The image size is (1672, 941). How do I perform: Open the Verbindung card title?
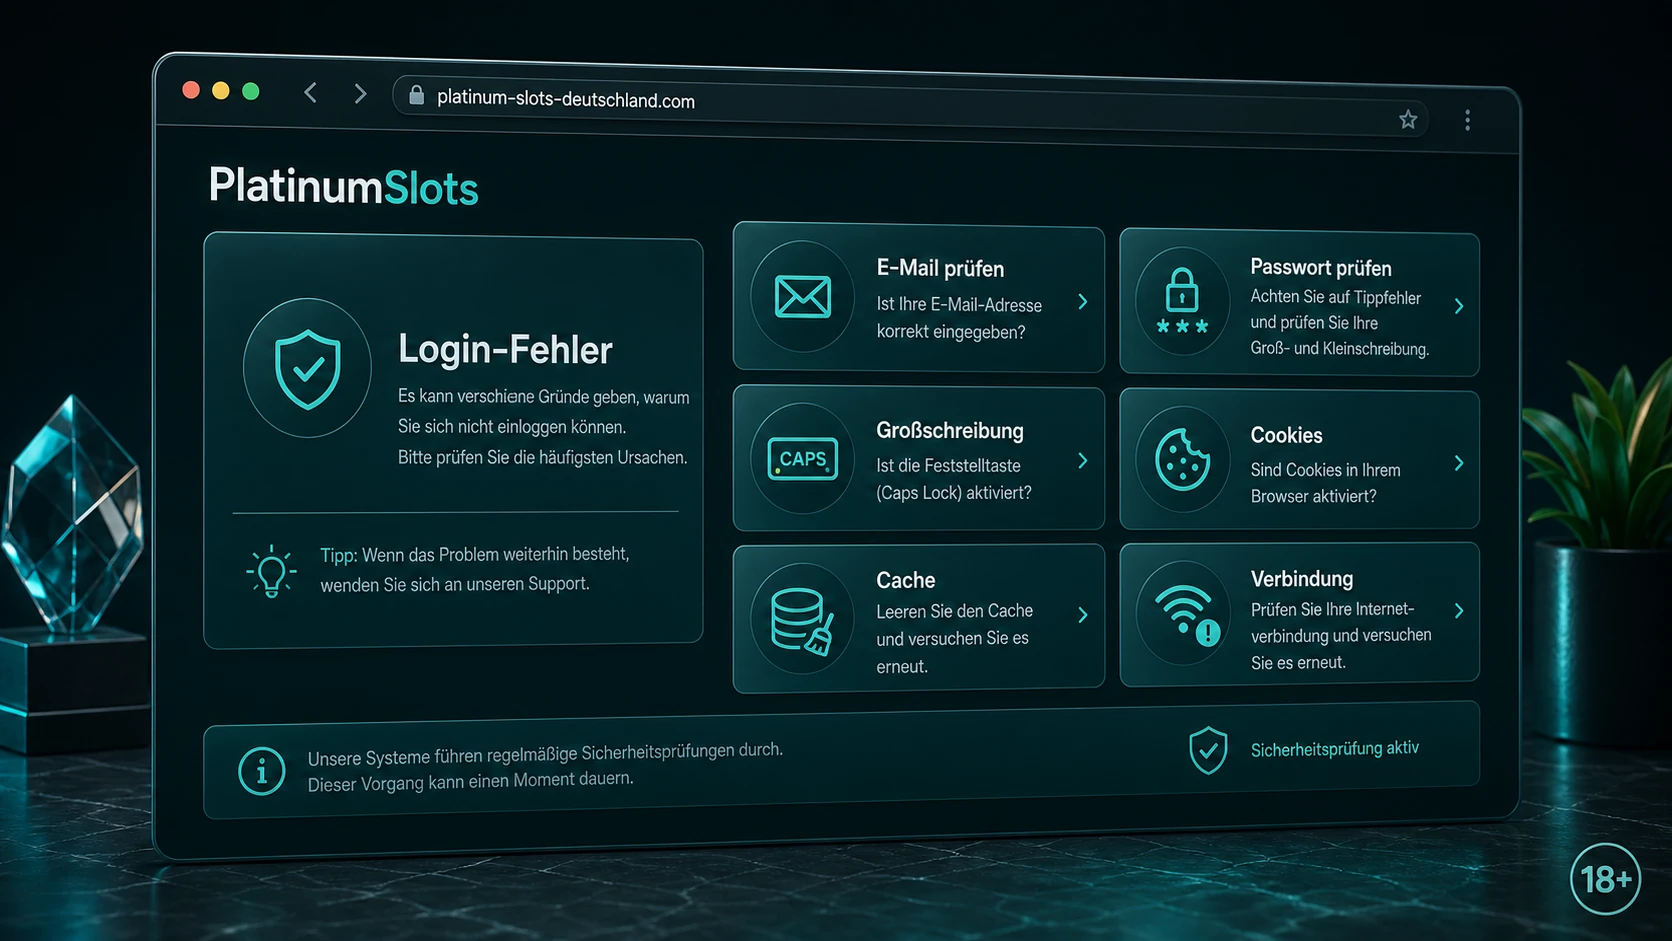tap(1302, 578)
